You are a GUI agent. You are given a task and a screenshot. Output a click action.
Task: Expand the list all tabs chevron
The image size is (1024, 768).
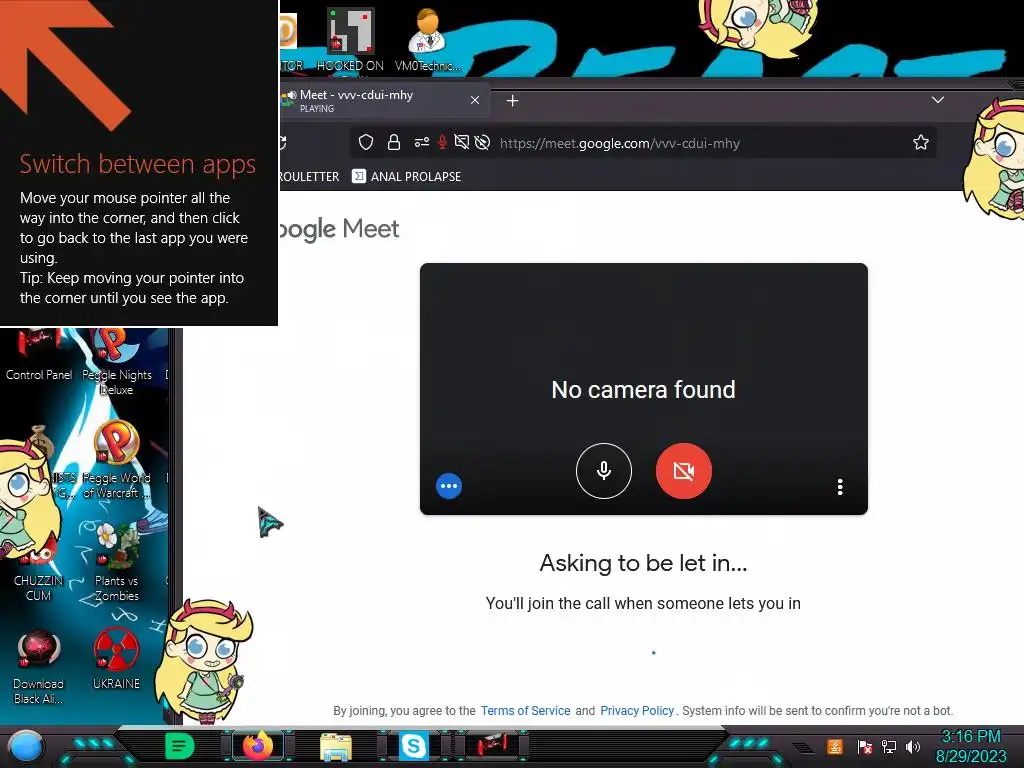coord(938,100)
